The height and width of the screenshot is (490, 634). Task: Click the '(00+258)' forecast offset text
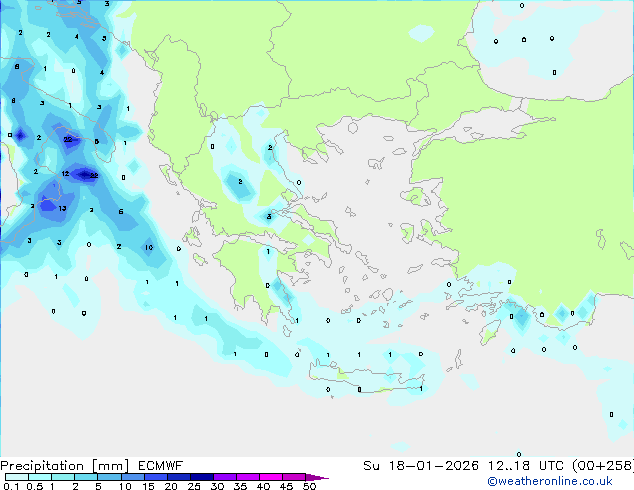pos(603,466)
